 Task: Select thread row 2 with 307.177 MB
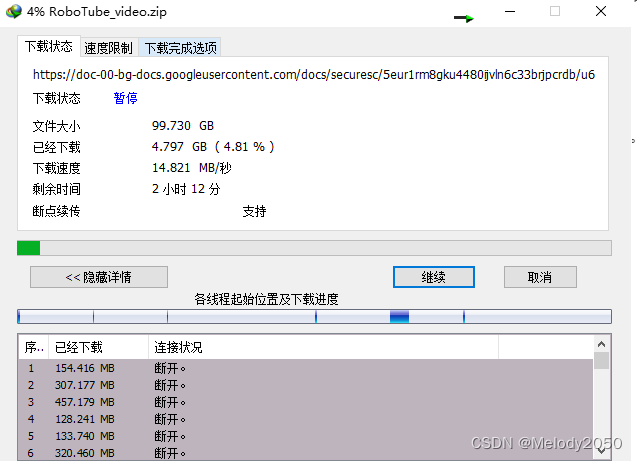tap(306, 385)
